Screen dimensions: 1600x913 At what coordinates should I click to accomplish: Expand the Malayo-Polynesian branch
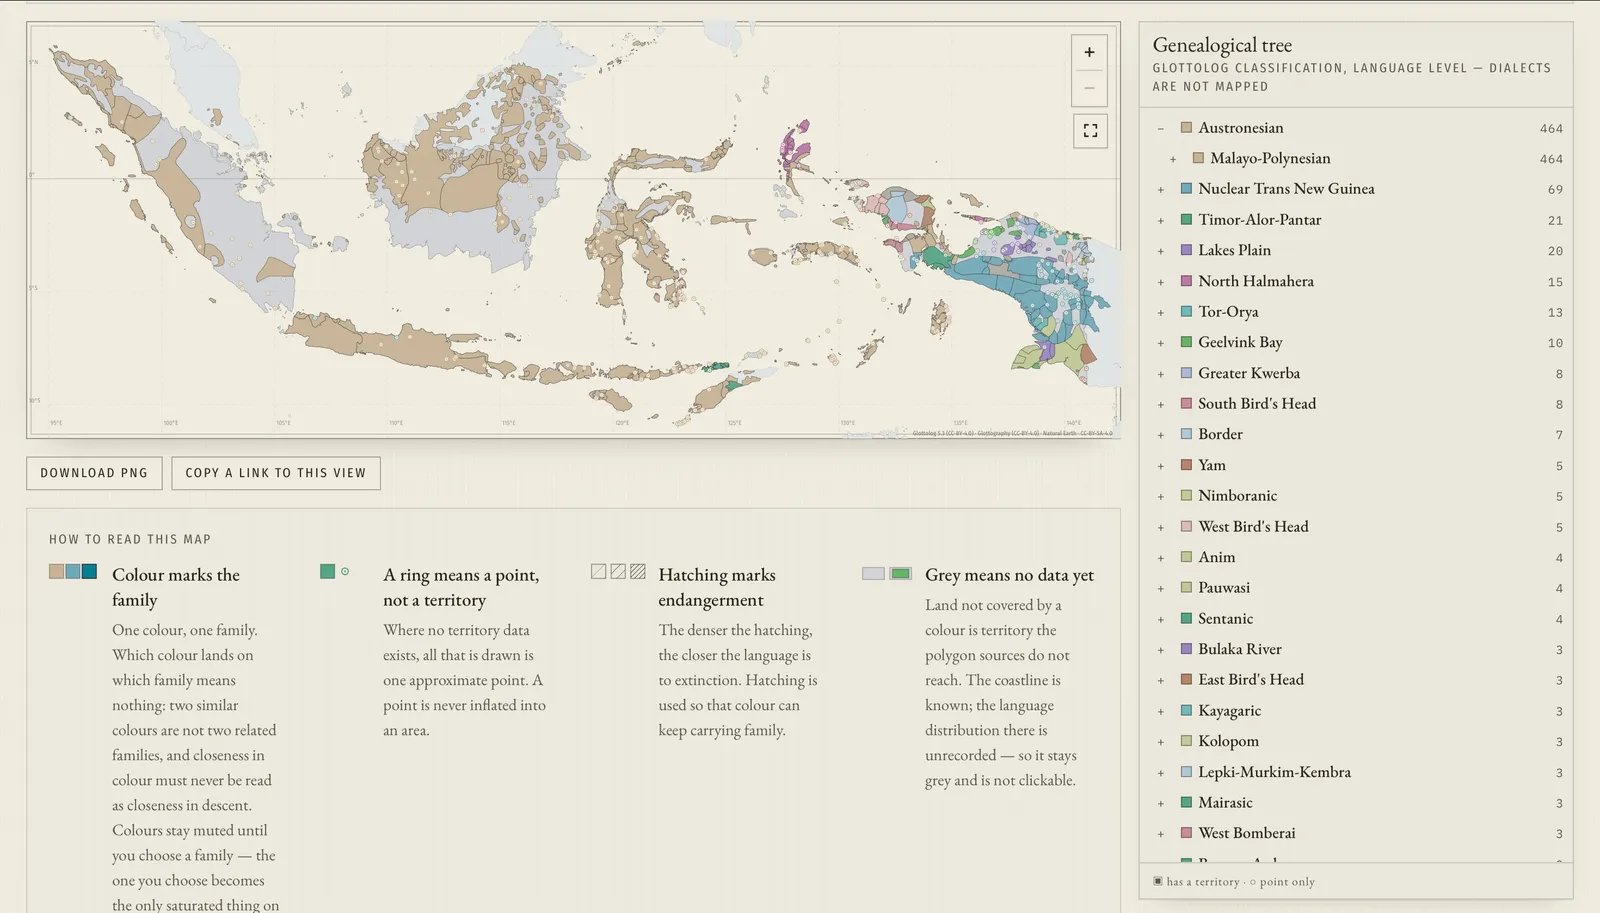(x=1173, y=159)
